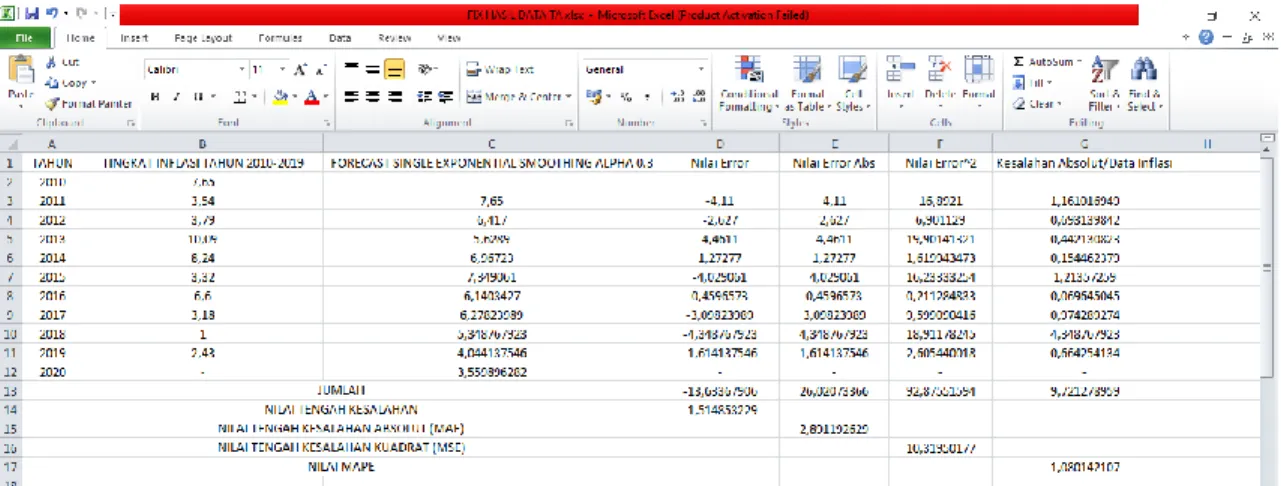Open Sort & Filter
The width and height of the screenshot is (1281, 486).
(x=1104, y=84)
